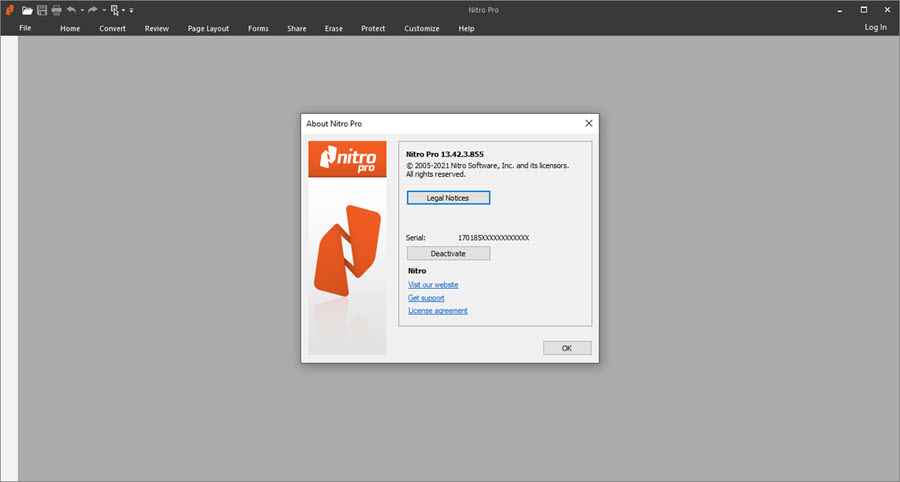Click the Save floppy disk icon
Viewport: 900px width, 482px height.
(x=42, y=10)
